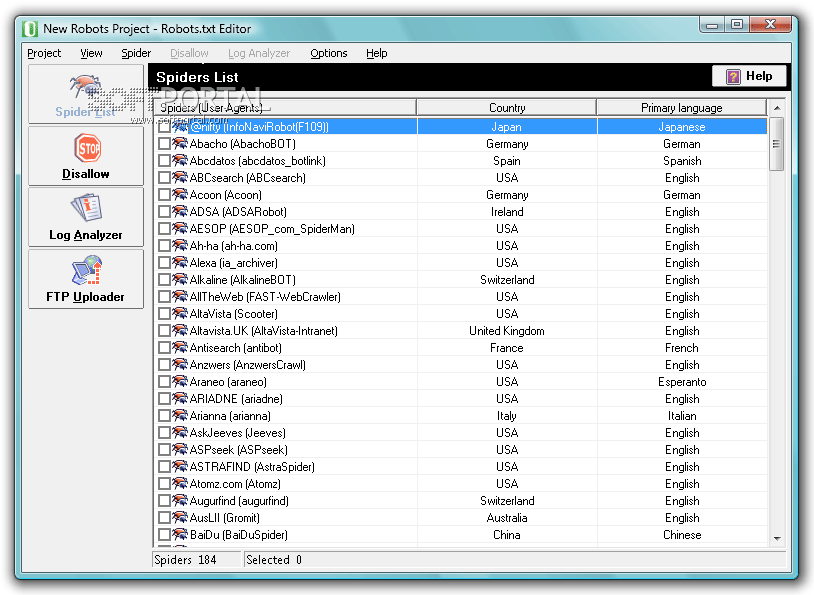Click the FTP Uploader sidebar label
The image size is (814, 595).
pyautogui.click(x=86, y=297)
